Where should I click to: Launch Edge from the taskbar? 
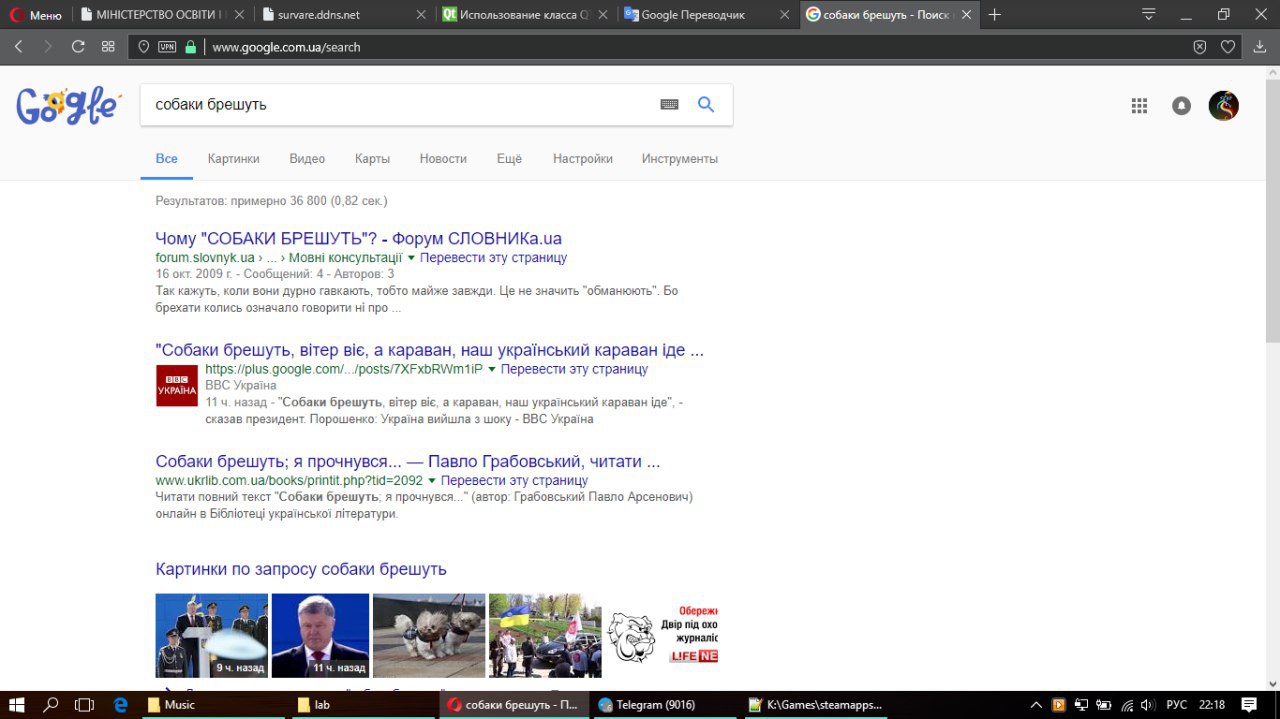(x=121, y=704)
